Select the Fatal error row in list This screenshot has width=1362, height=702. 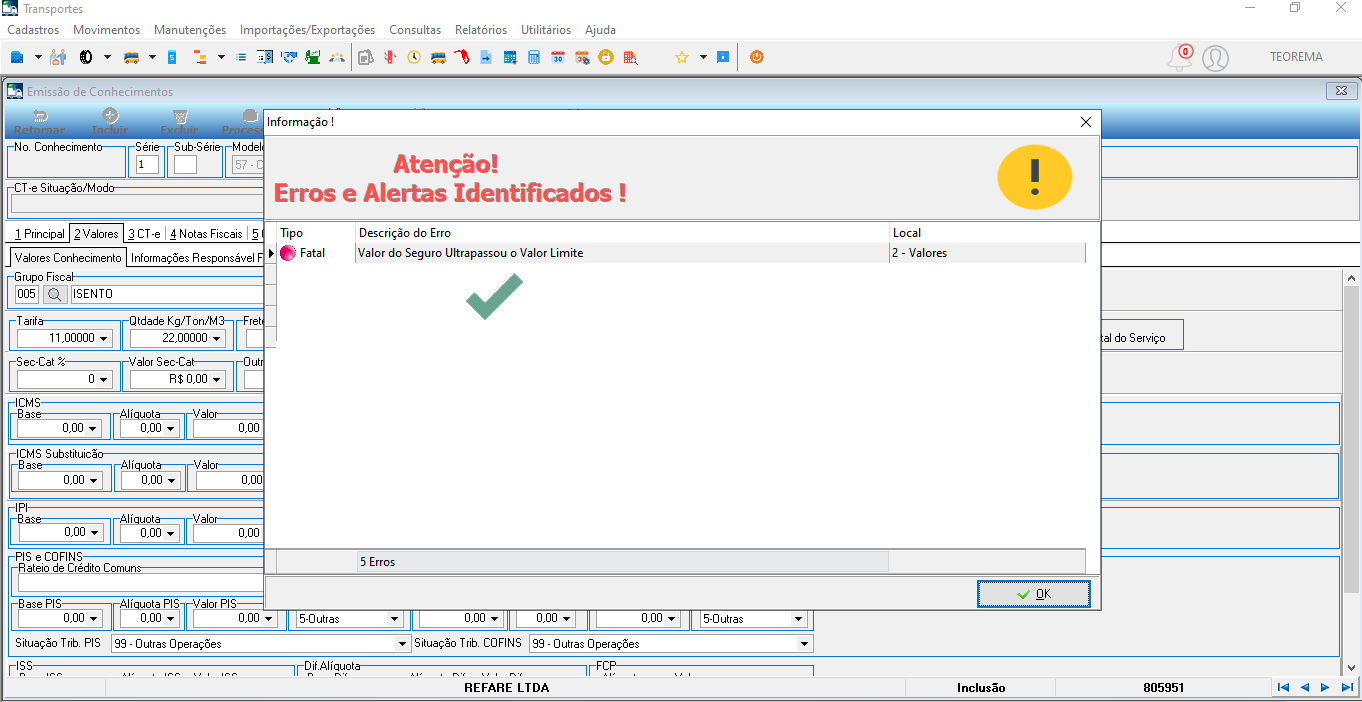tap(680, 253)
